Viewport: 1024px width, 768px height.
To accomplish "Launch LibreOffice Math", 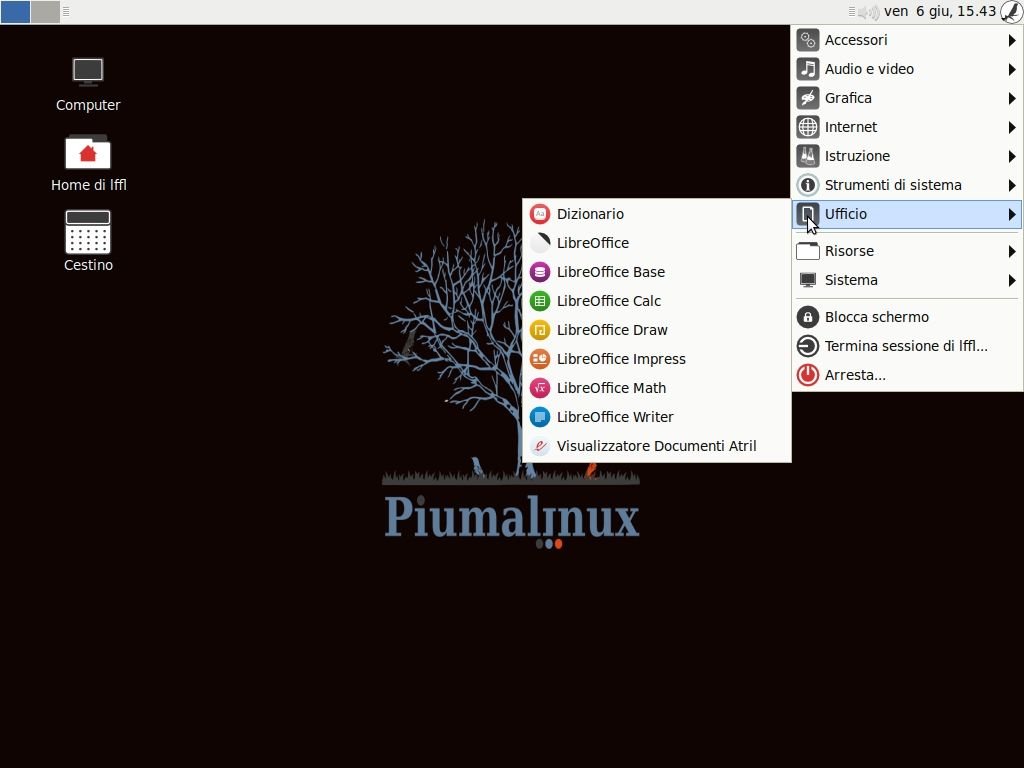I will tap(610, 388).
